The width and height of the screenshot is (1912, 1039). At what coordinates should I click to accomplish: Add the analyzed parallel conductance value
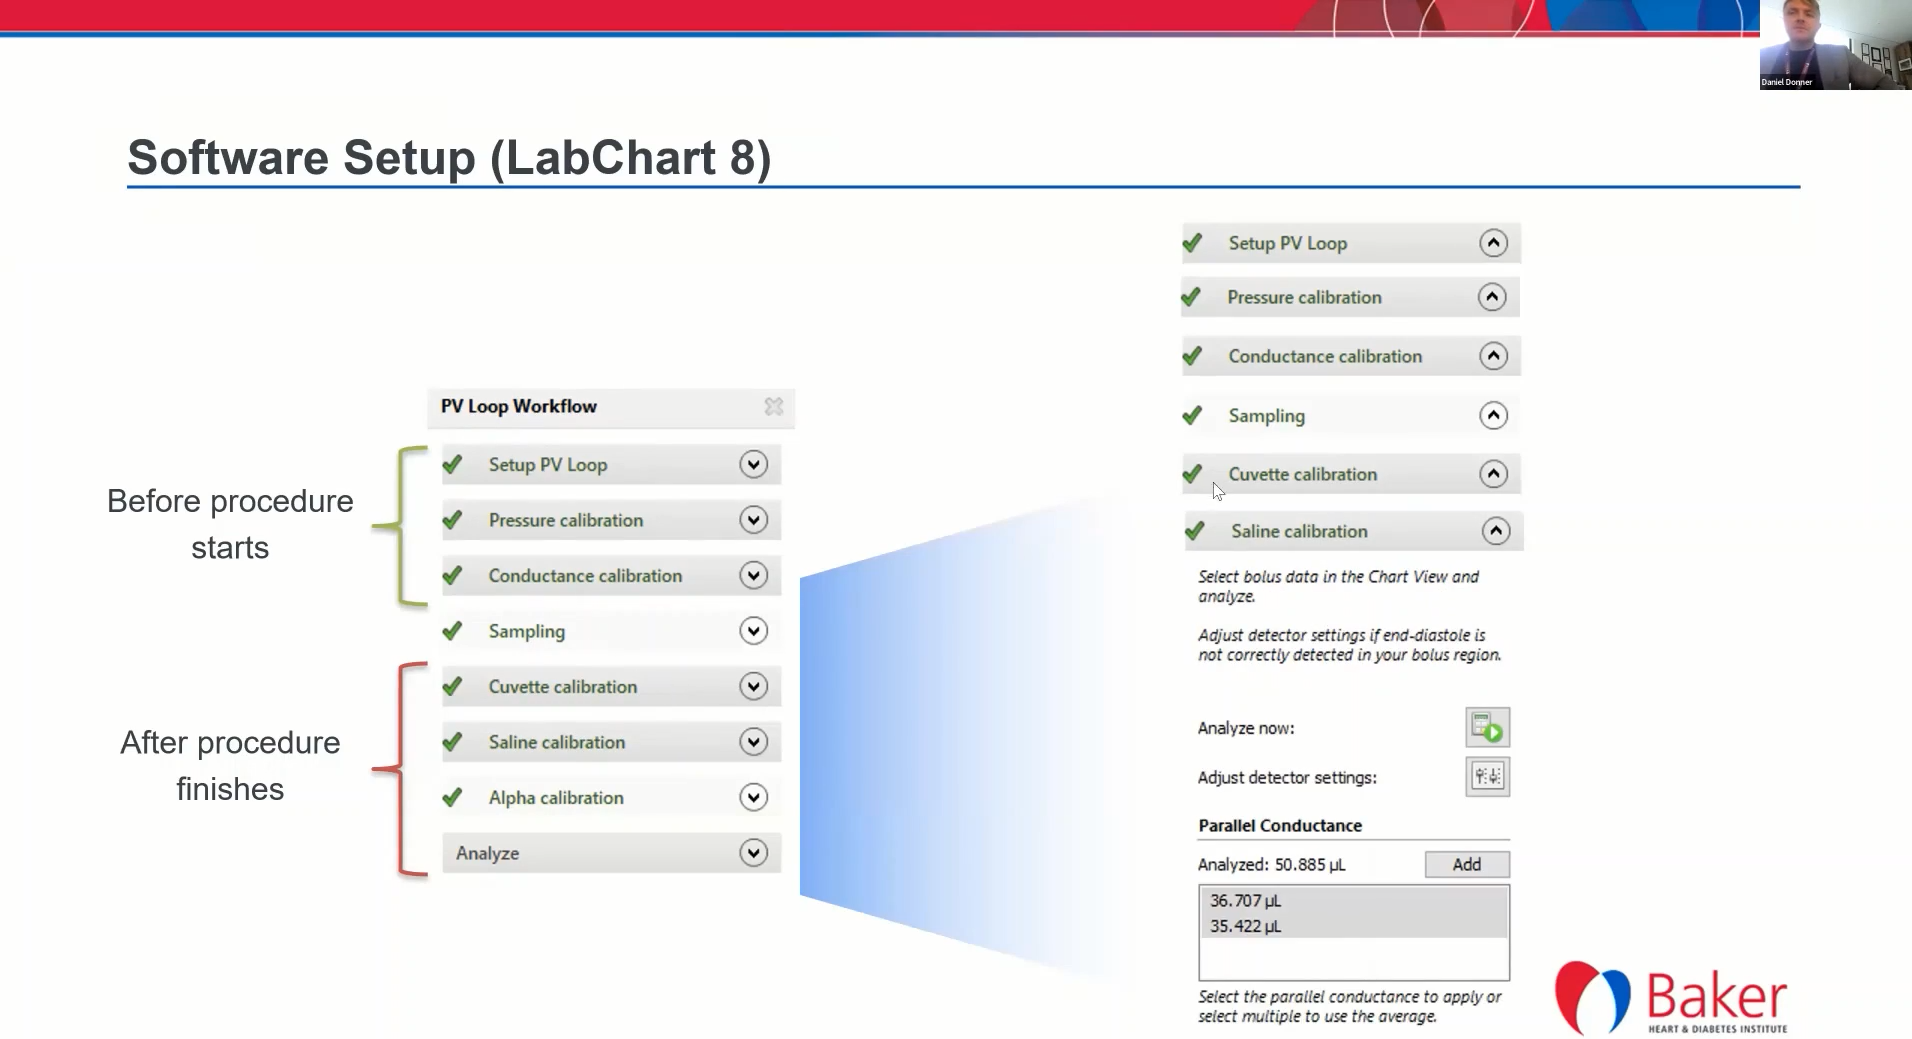coord(1466,865)
